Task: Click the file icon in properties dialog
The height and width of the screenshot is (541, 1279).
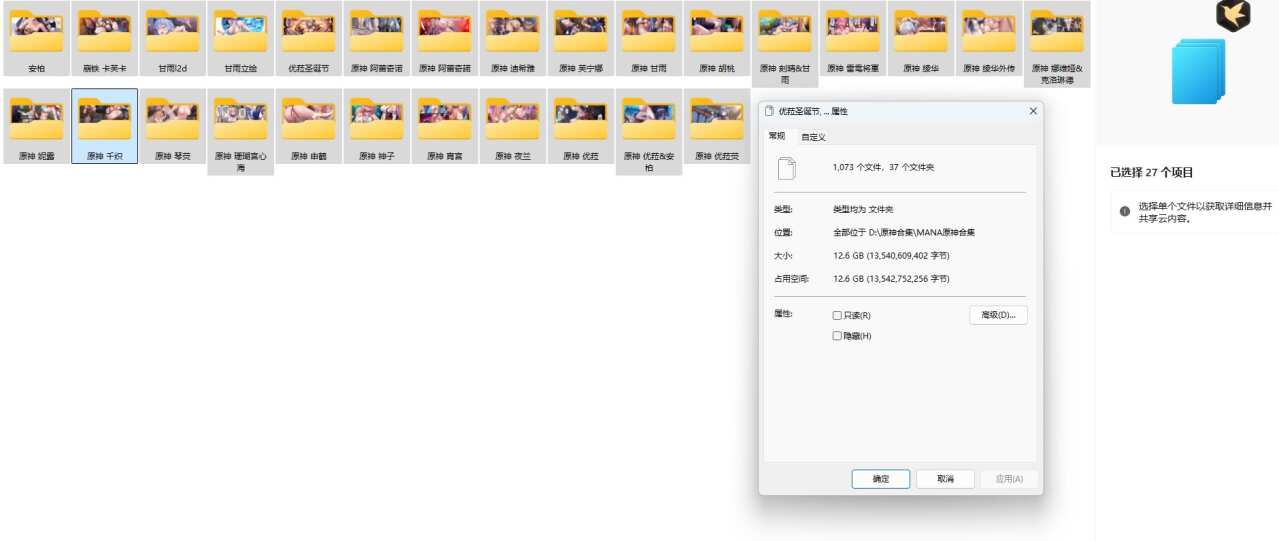Action: point(786,168)
